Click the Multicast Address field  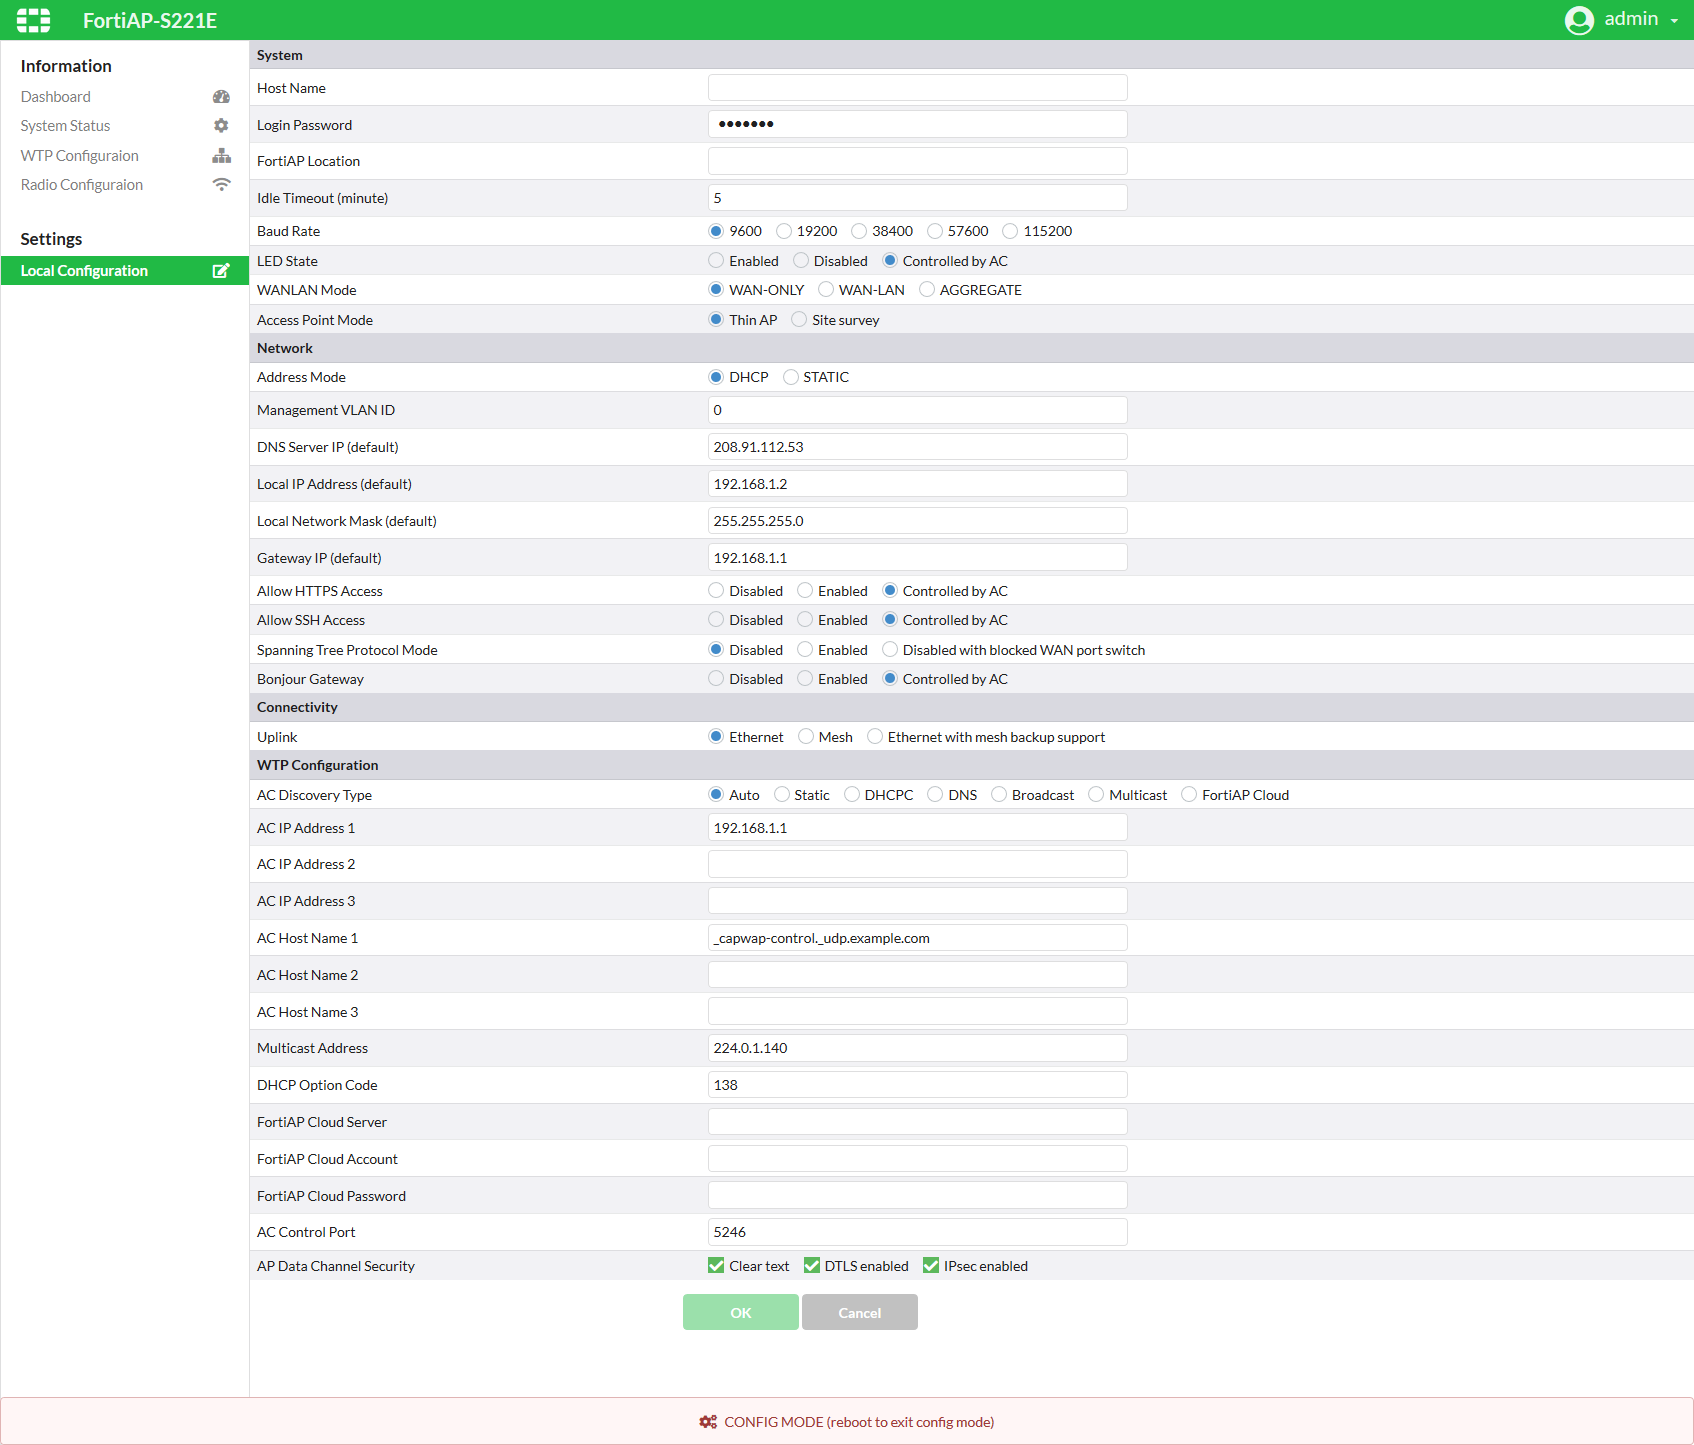point(918,1048)
